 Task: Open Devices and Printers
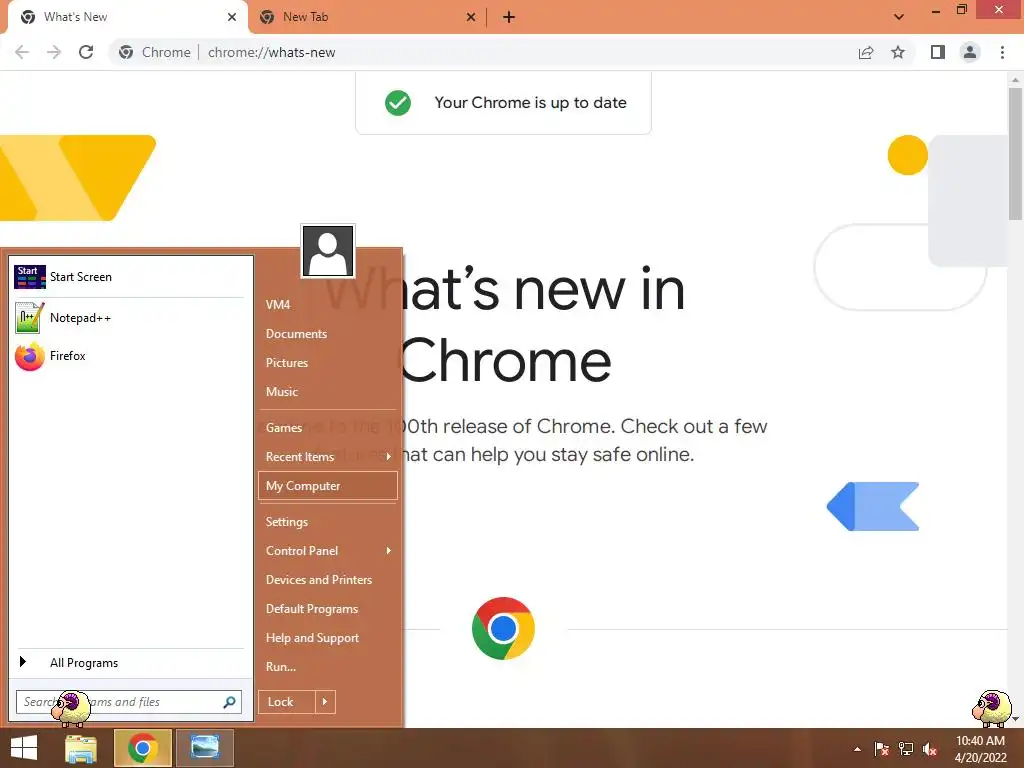pyautogui.click(x=327, y=580)
